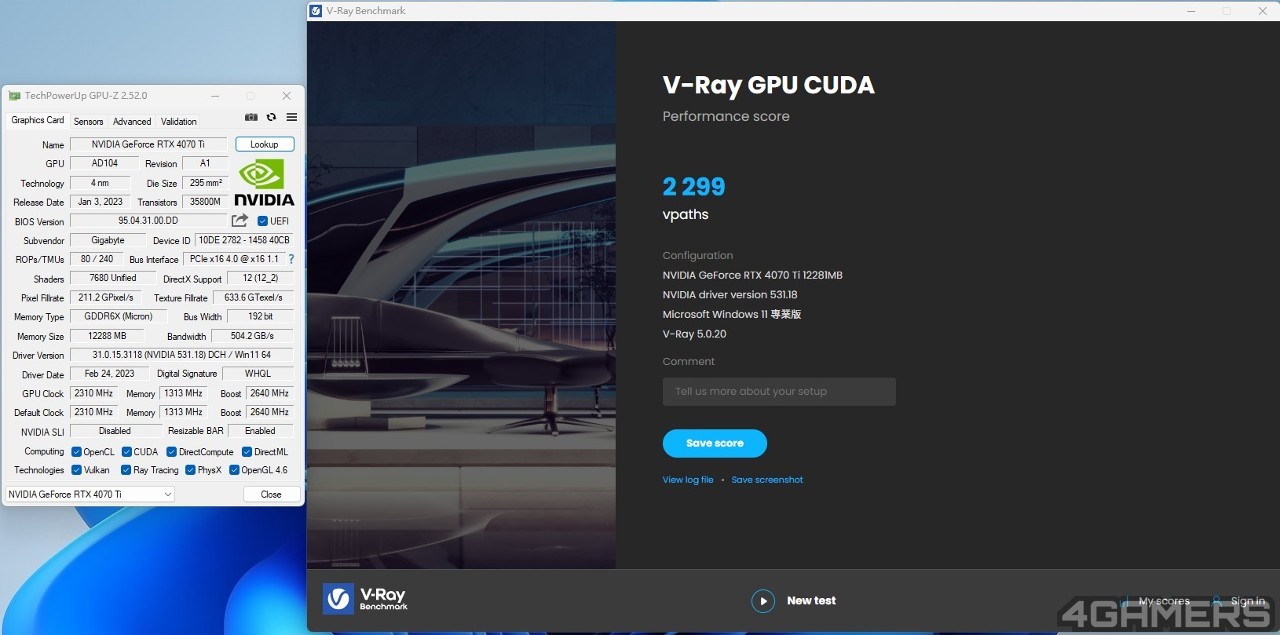1280x635 pixels.
Task: Click the Driver Version value '31.0.15.3118'
Action: [x=182, y=355]
